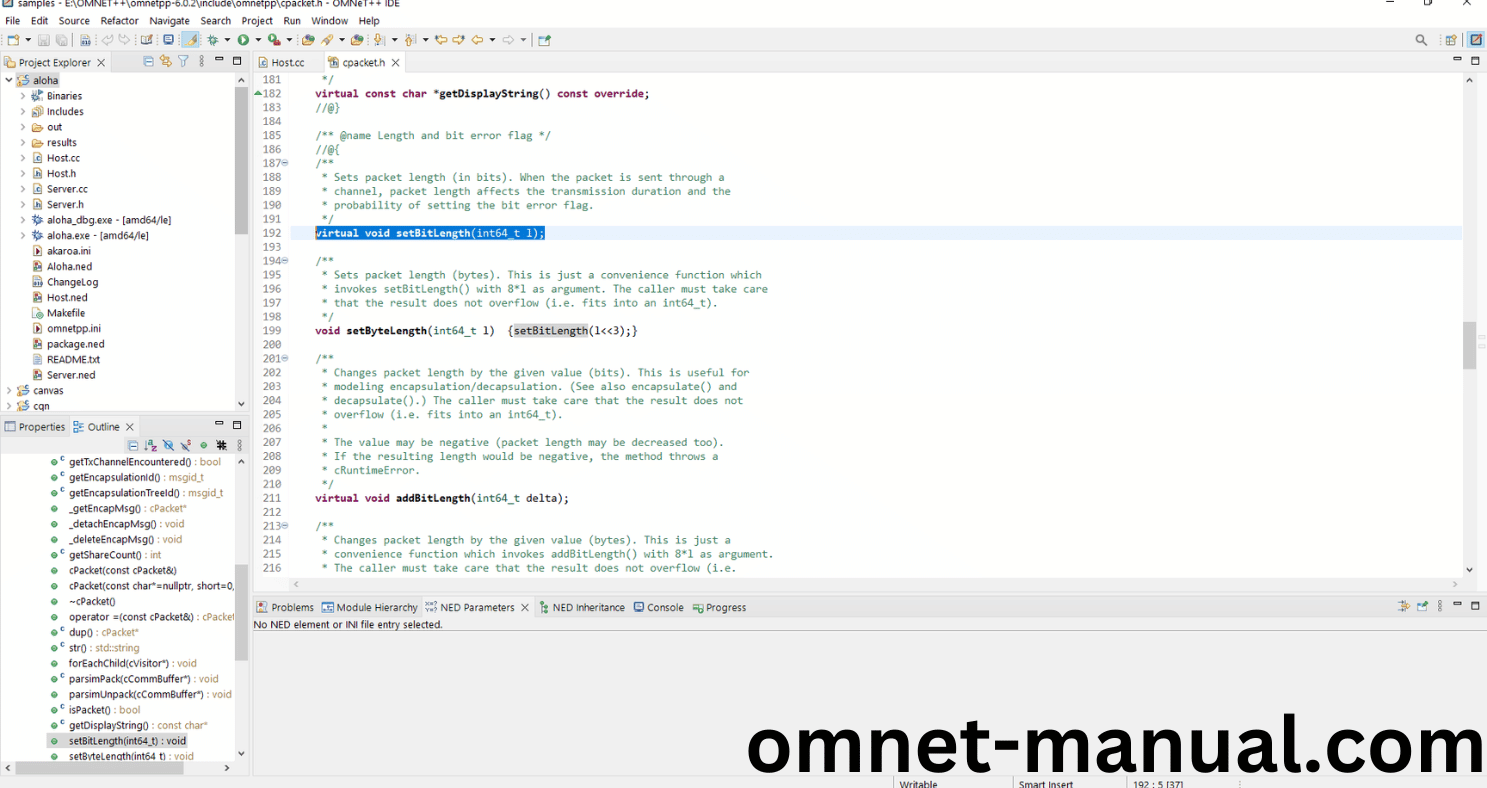Click the Project Explorer filter funnel icon
The width and height of the screenshot is (1487, 788).
183,61
